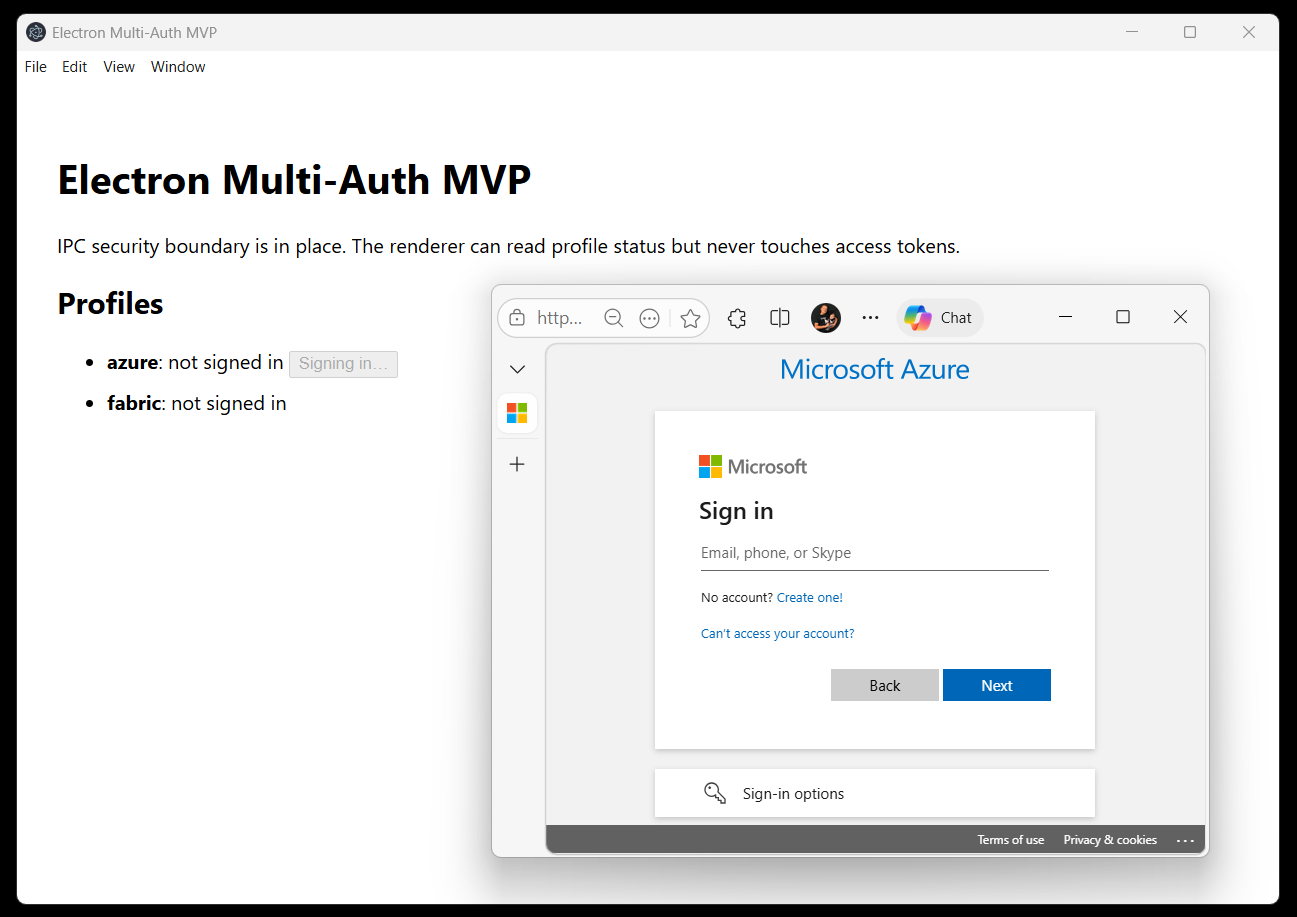This screenshot has height=917, width=1297.
Task: Minimize the Electron Multi-Auth MVP window
Action: click(1132, 32)
